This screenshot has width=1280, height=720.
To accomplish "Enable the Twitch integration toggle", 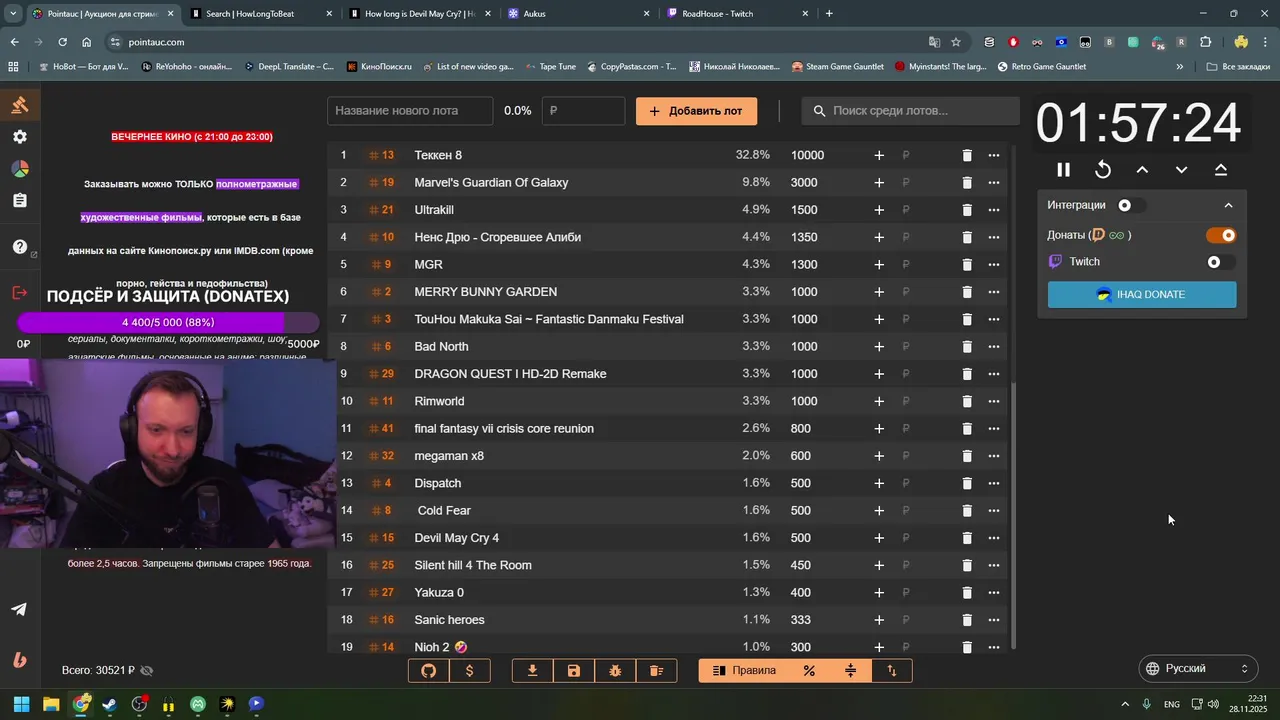I will coord(1221,262).
